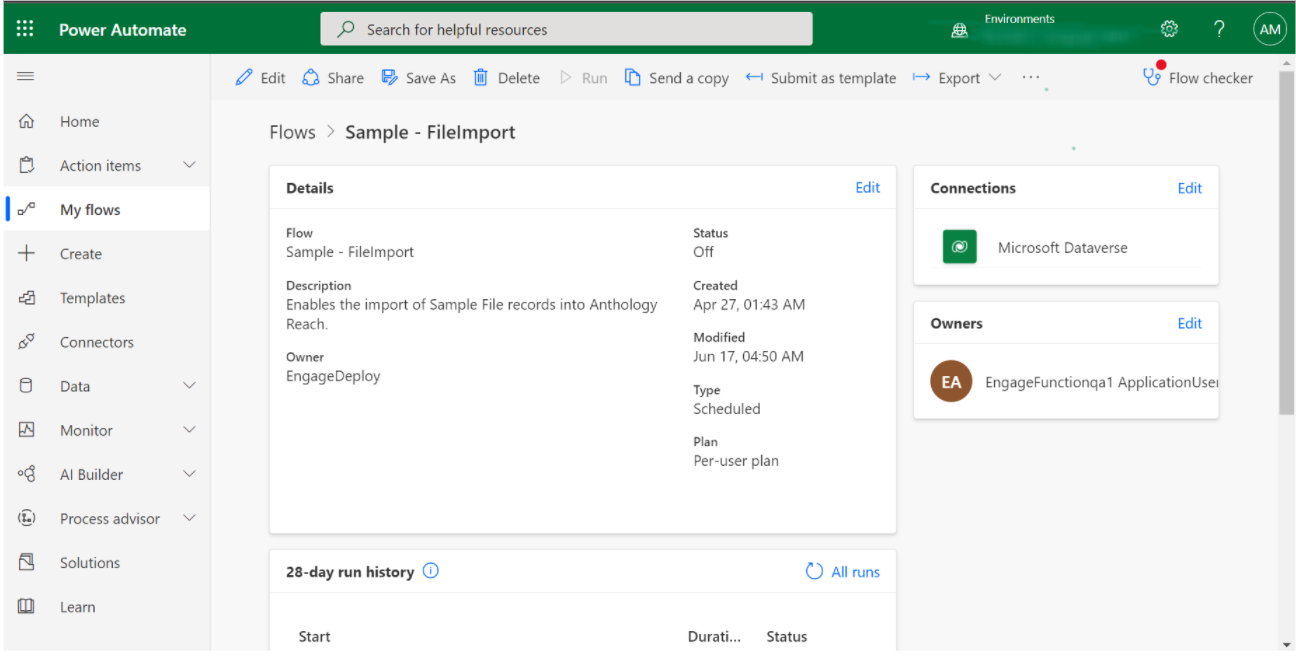Expand the Process advisor chevron

(189, 518)
